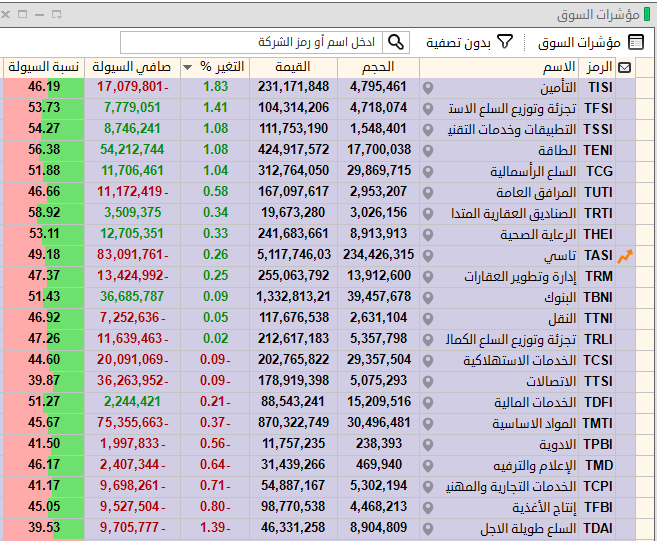
Task: Click the location pin icon in TASI row
Action: pyautogui.click(x=427, y=256)
